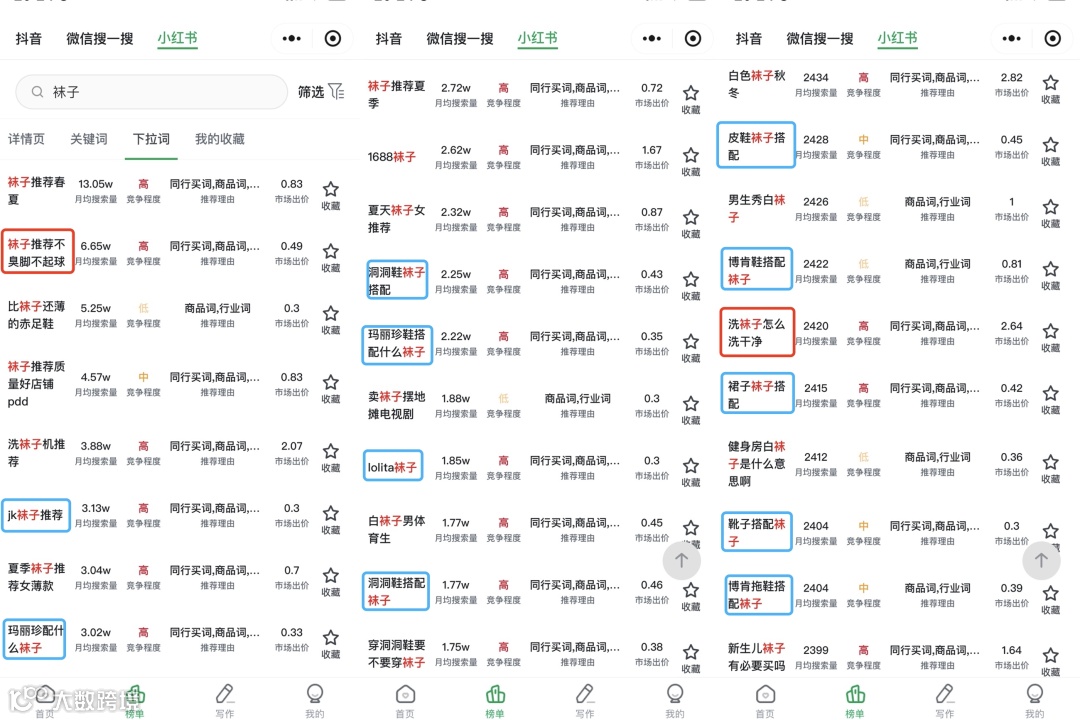Open 写作 in the middle panel's bottom bar

(x=585, y=701)
